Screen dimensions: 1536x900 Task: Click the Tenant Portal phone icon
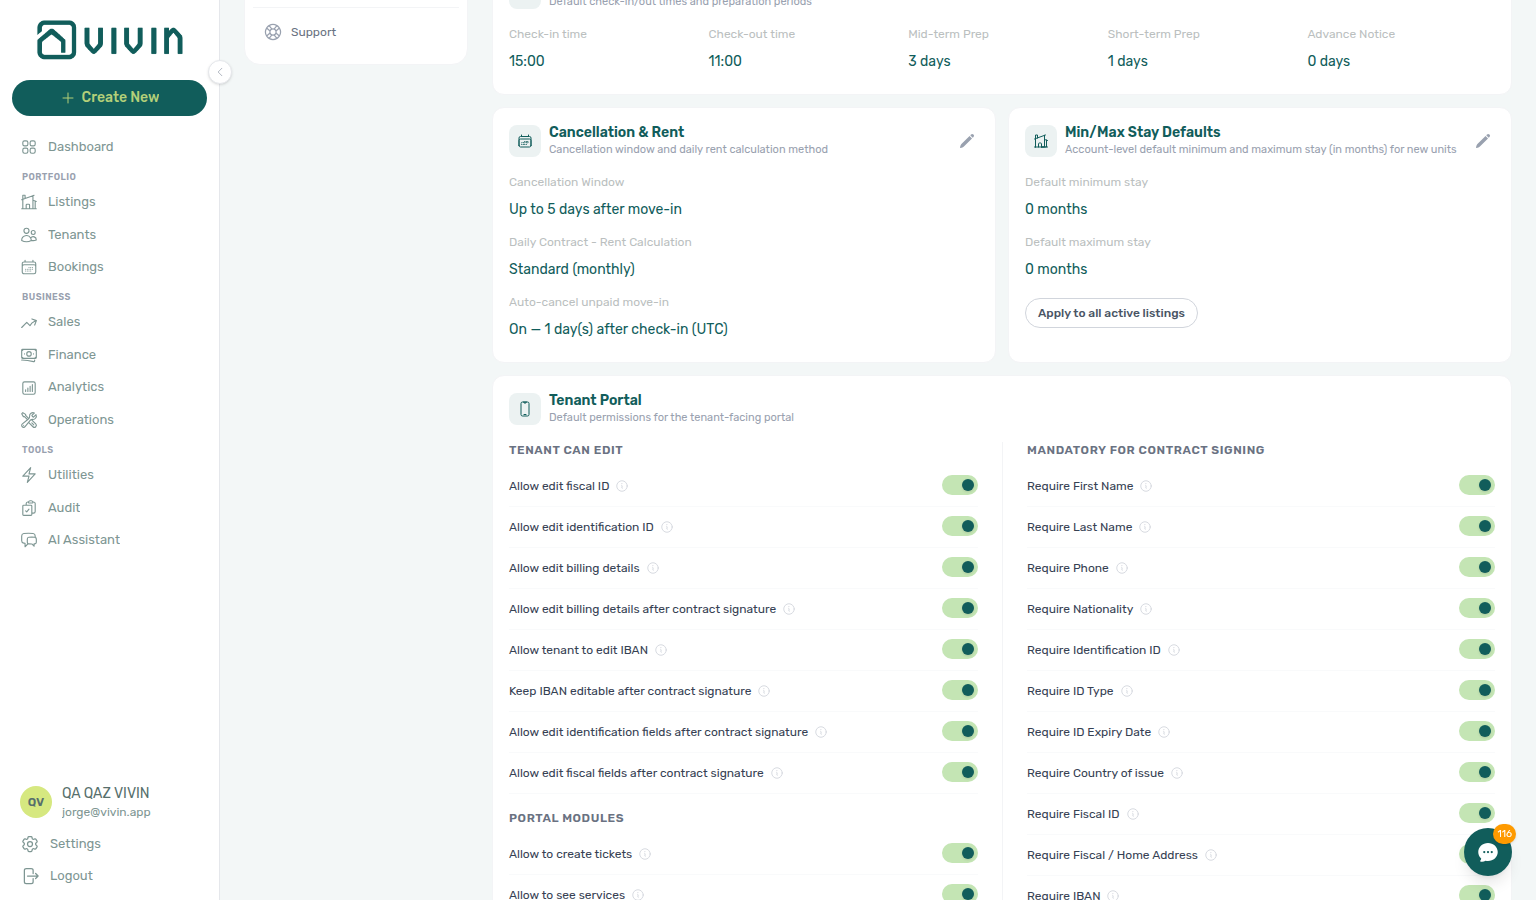pyautogui.click(x=525, y=409)
